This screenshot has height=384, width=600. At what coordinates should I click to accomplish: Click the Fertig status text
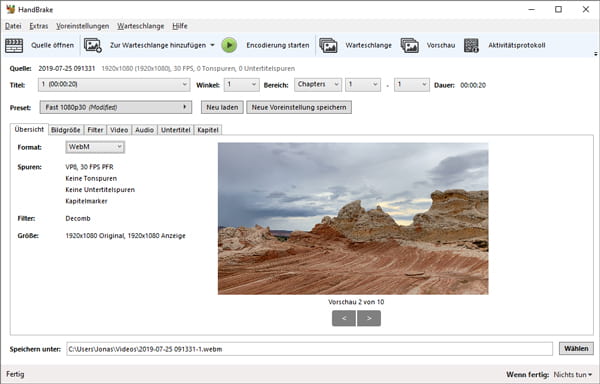click(x=15, y=374)
